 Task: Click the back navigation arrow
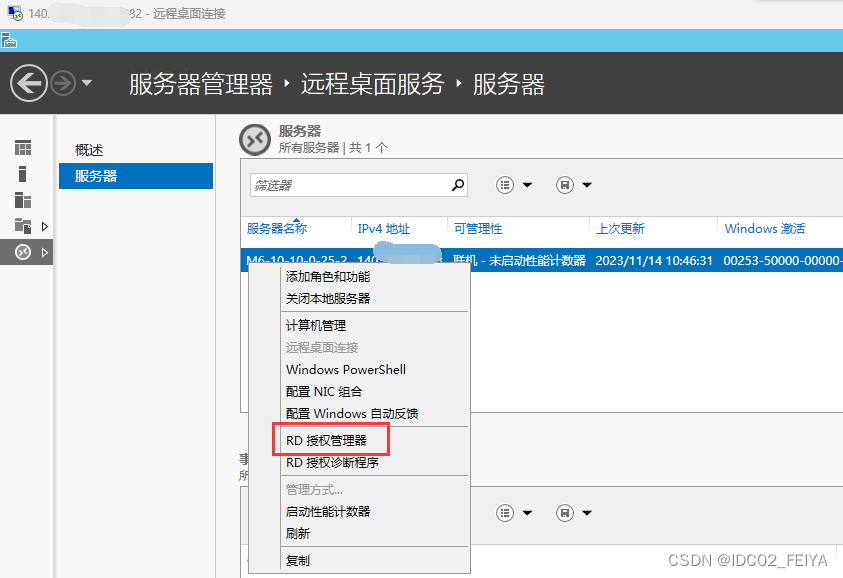coord(29,83)
